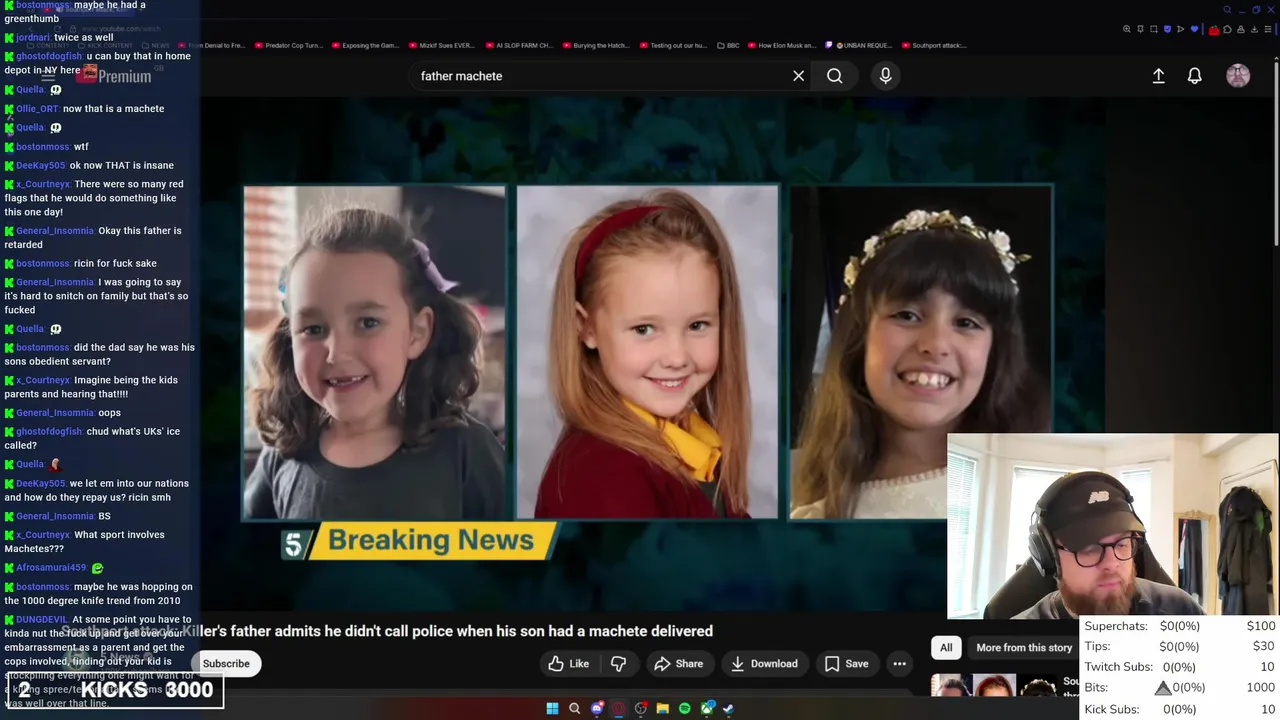Open File Explorer from the taskbar
This screenshot has height=720, width=1280.
[662, 708]
